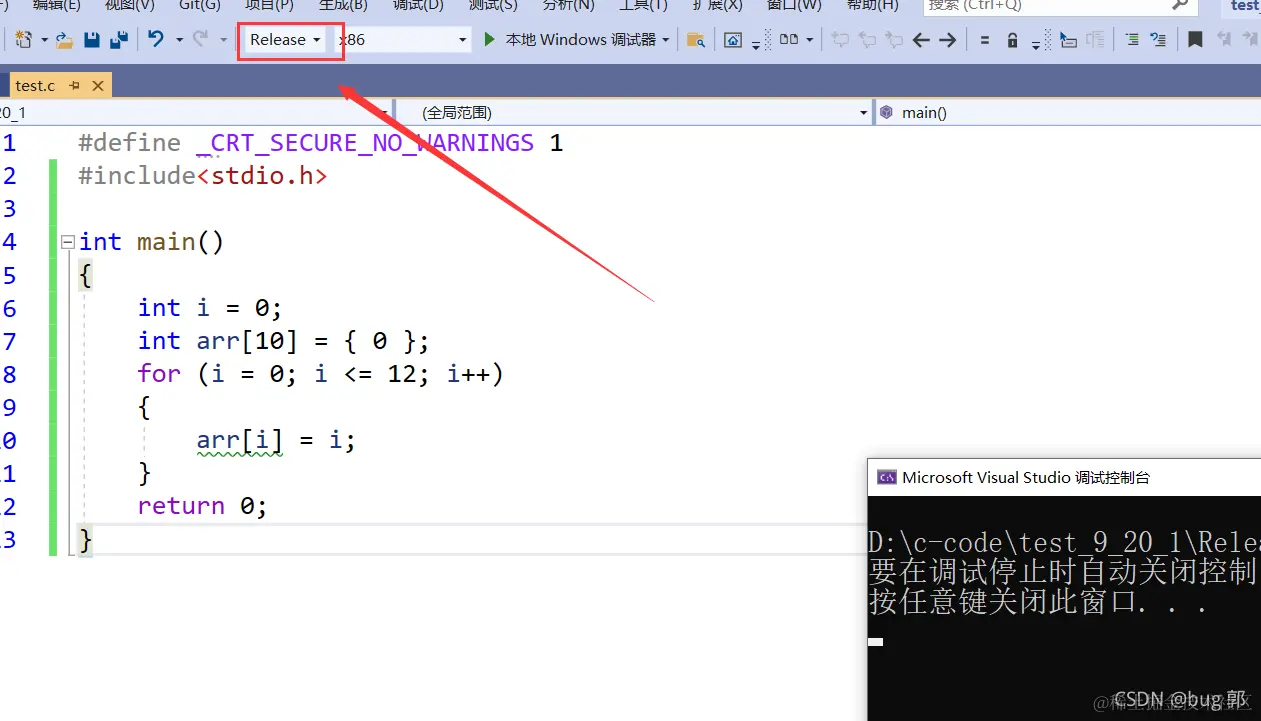Click the equals sign toolbar icon
Image resolution: width=1261 pixels, height=721 pixels.
pyautogui.click(x=985, y=40)
